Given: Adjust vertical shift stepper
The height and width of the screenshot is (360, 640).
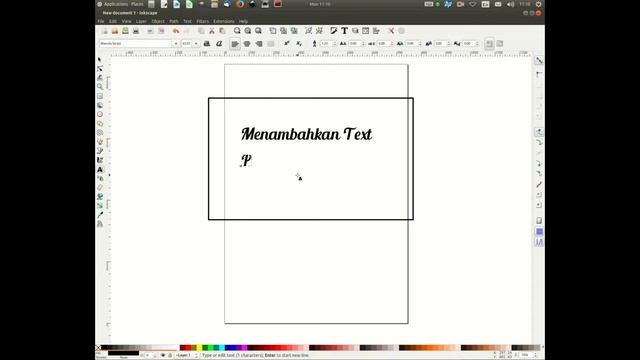Looking at the screenshot, I should 449,44.
